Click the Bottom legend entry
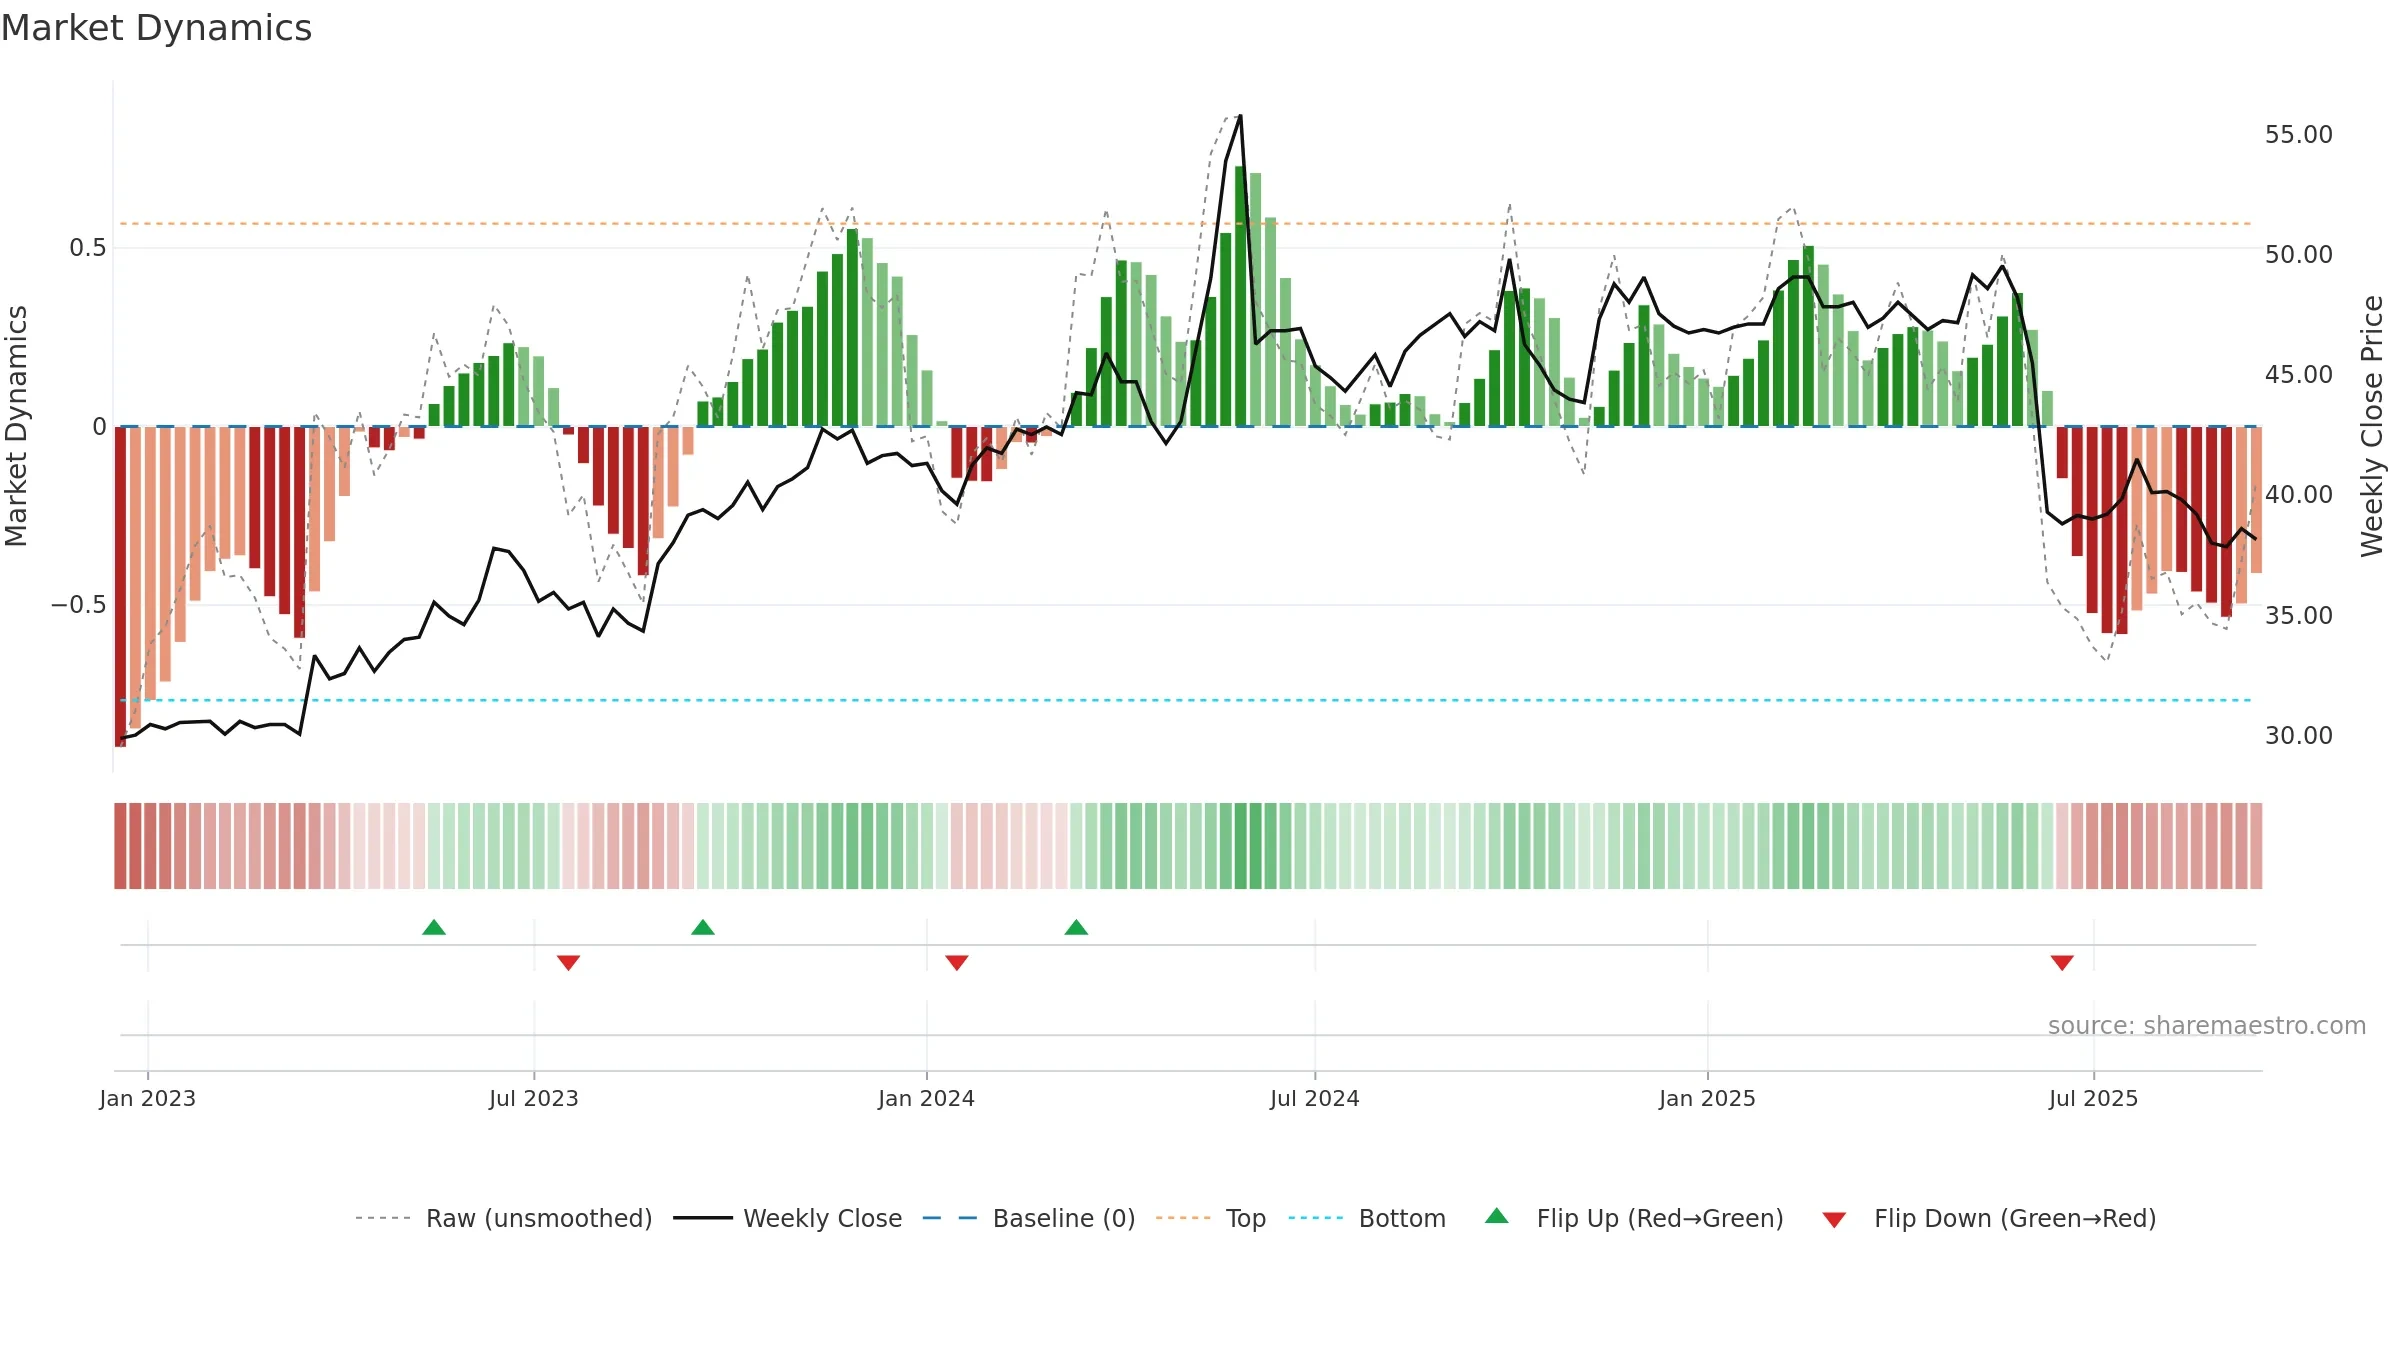 1367,1218
